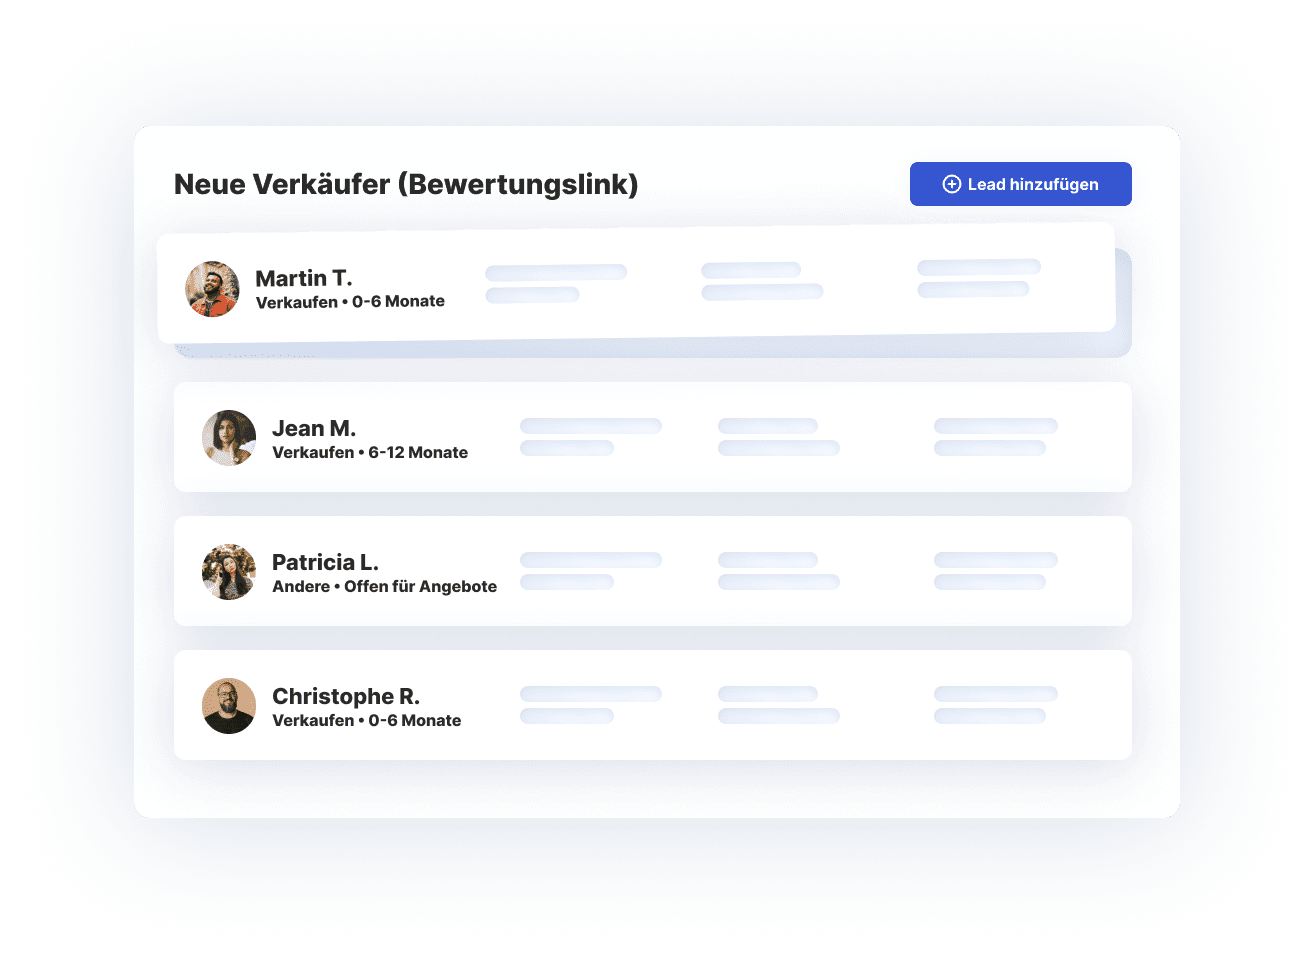Click Christophe R.'s avatar image
1312x957 pixels.
point(229,706)
